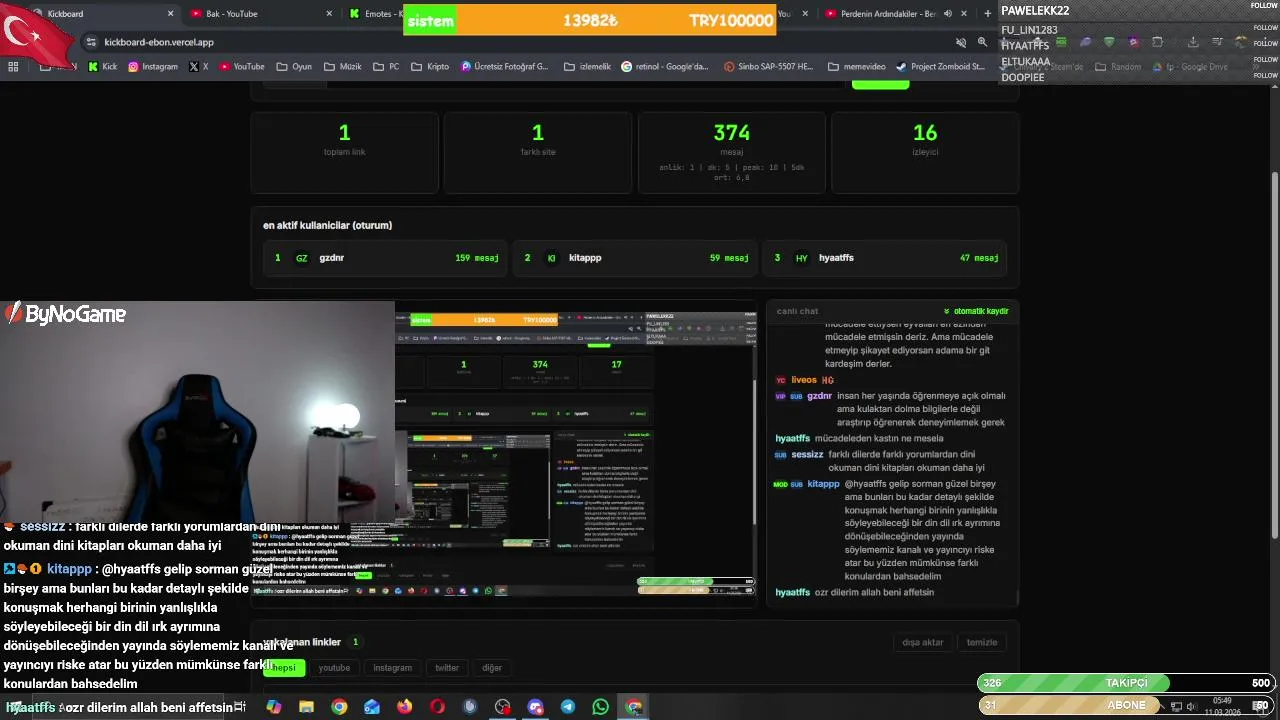Click the ABONE progress bar
Screen dimensions: 1280x720
click(1126, 705)
